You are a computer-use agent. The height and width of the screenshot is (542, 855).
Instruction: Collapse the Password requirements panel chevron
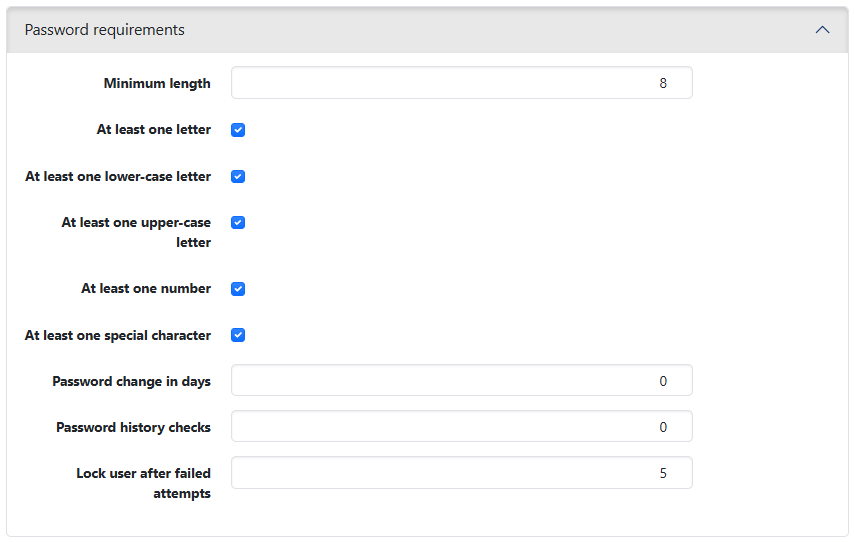point(822,30)
